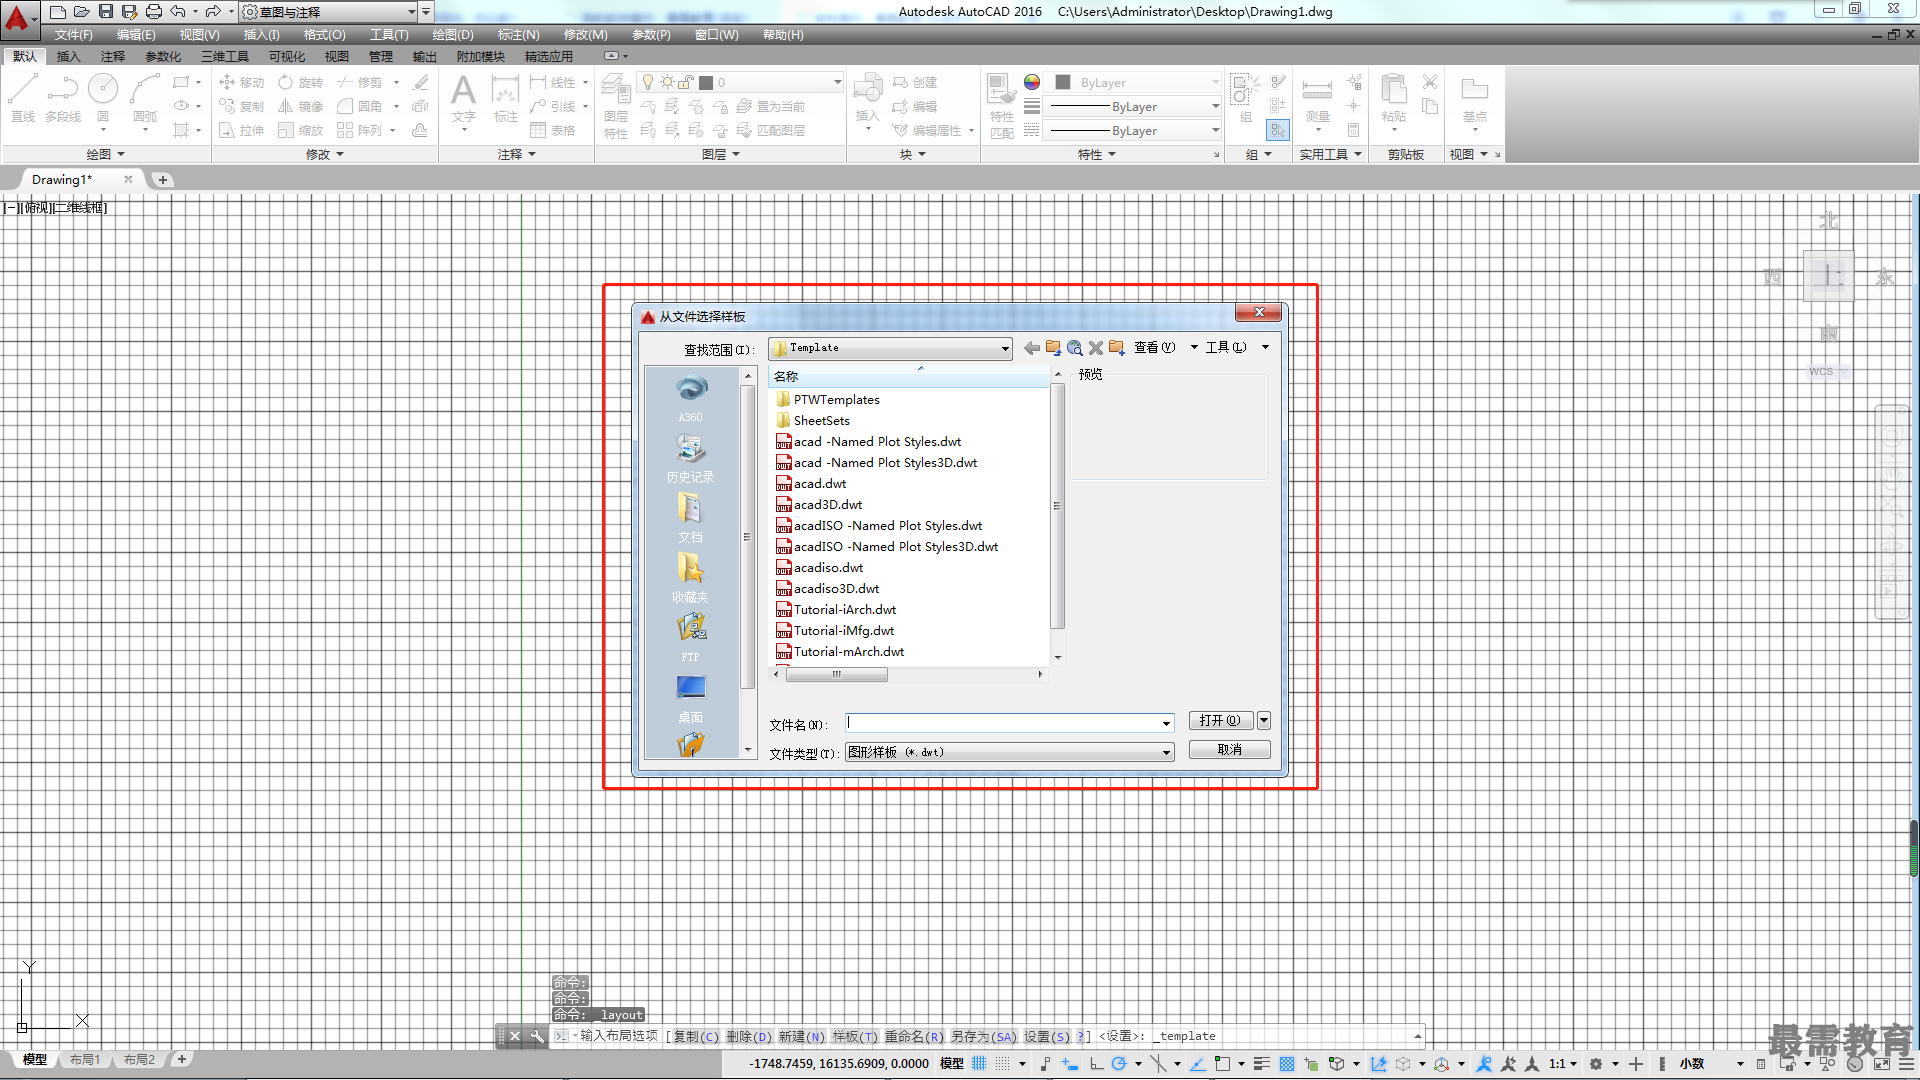
Task: Toggle snap mode in the status bar
Action: coord(1002,1064)
